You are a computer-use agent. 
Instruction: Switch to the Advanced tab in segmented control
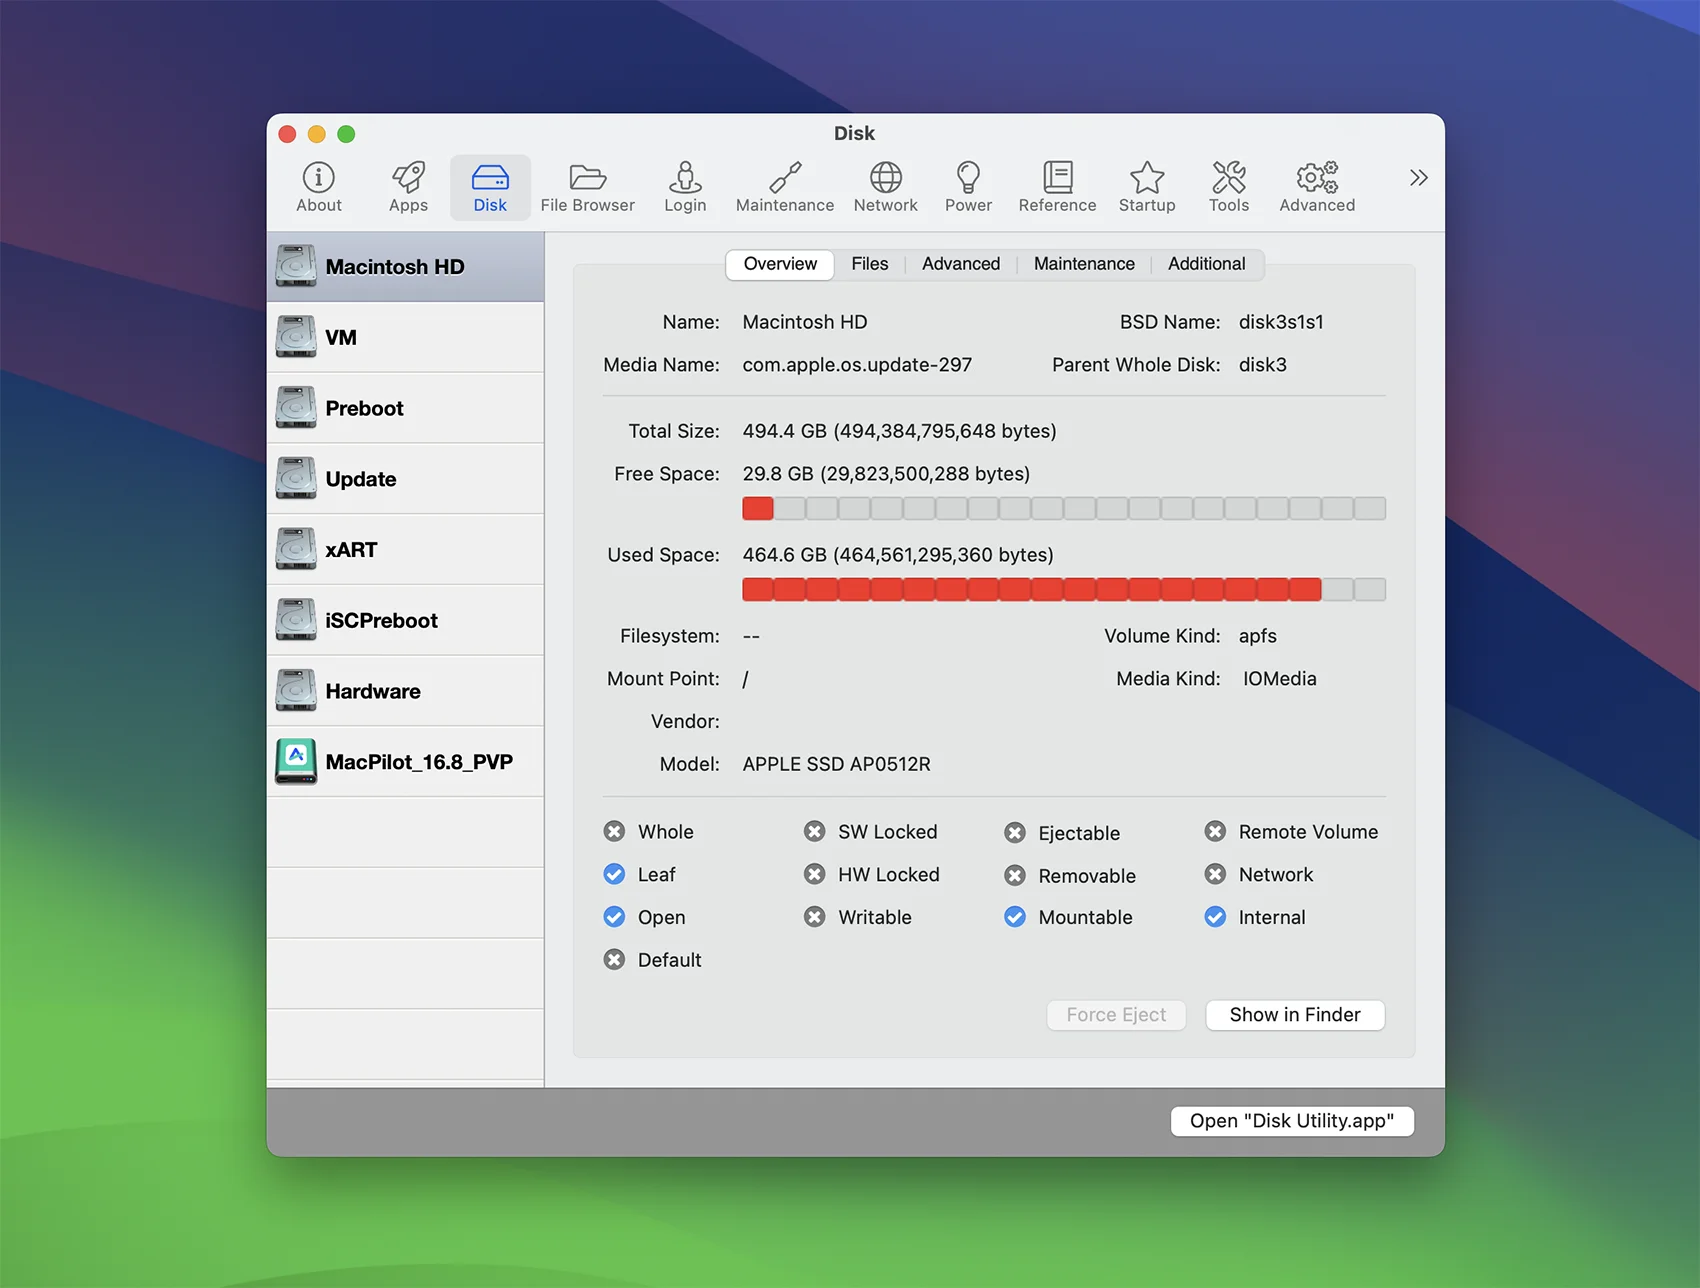point(961,264)
